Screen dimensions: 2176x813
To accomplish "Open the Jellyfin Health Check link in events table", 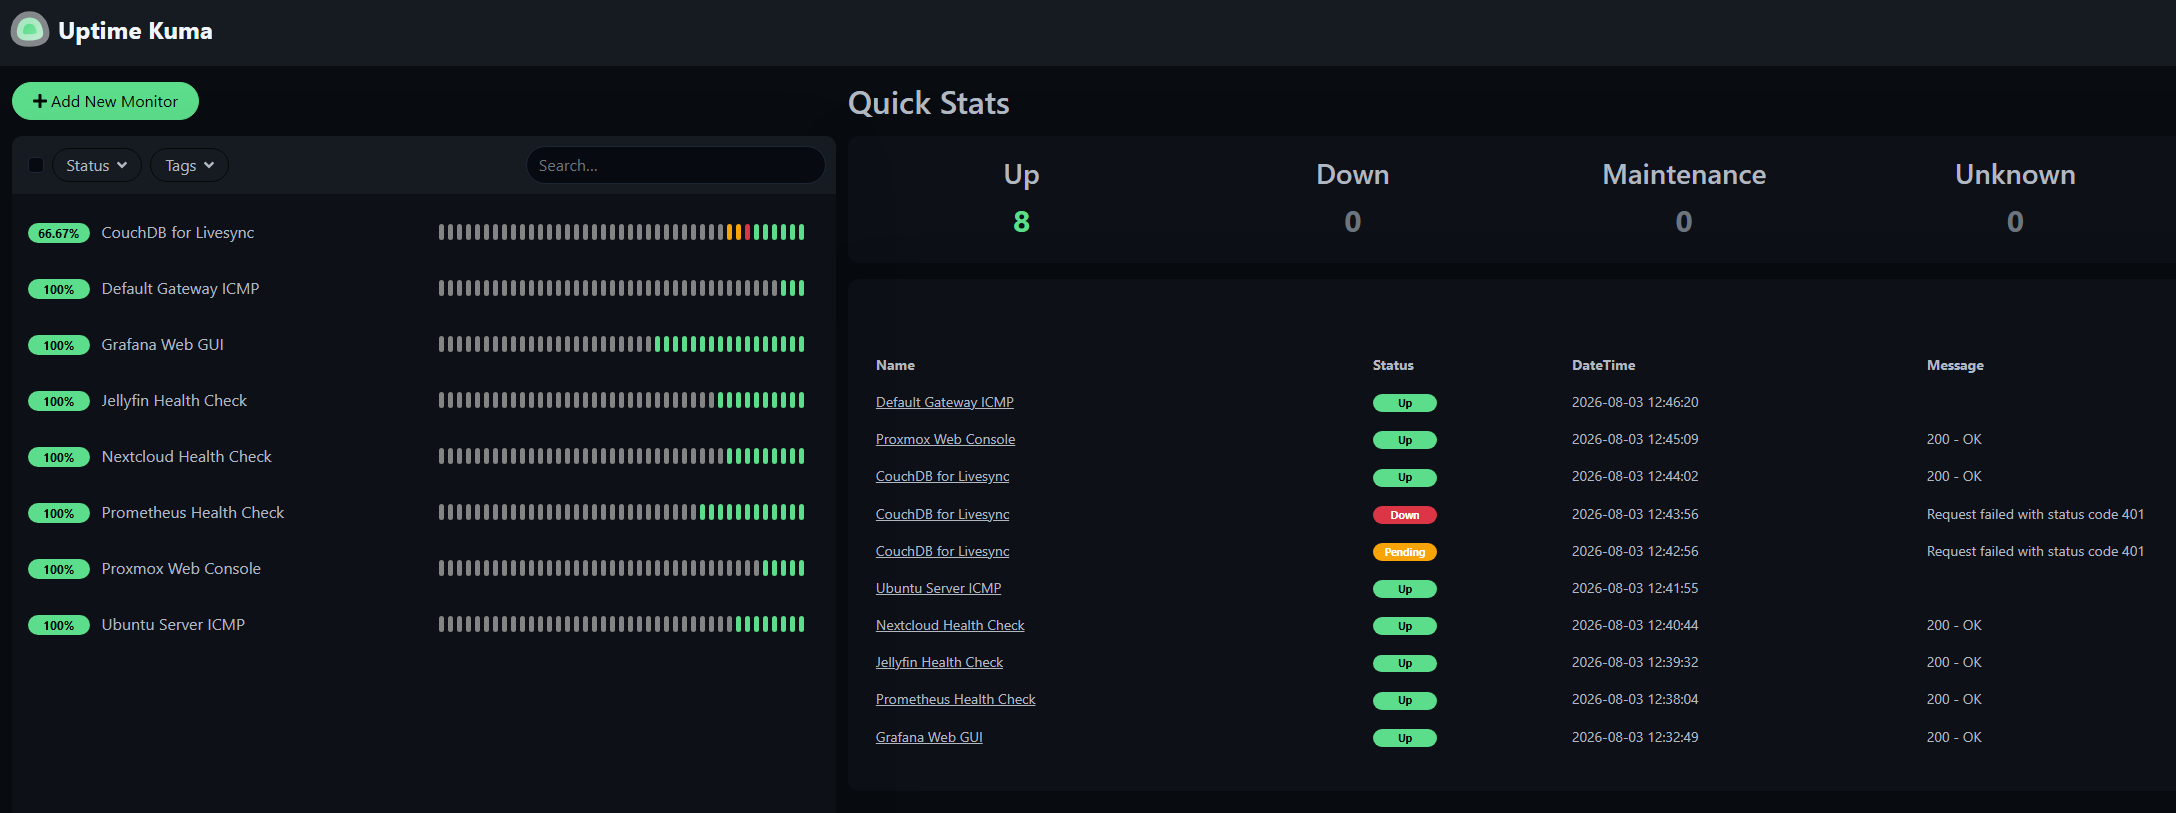I will click(x=939, y=662).
